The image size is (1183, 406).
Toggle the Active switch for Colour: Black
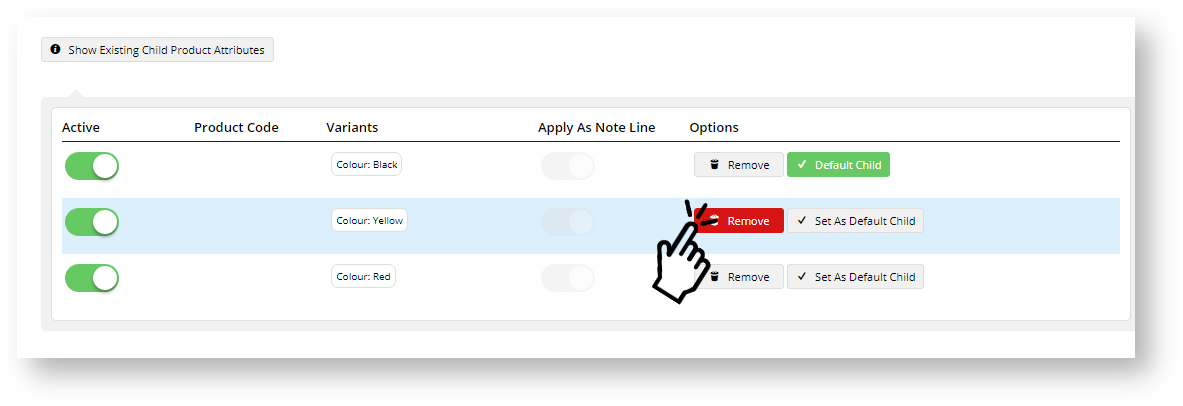(92, 166)
